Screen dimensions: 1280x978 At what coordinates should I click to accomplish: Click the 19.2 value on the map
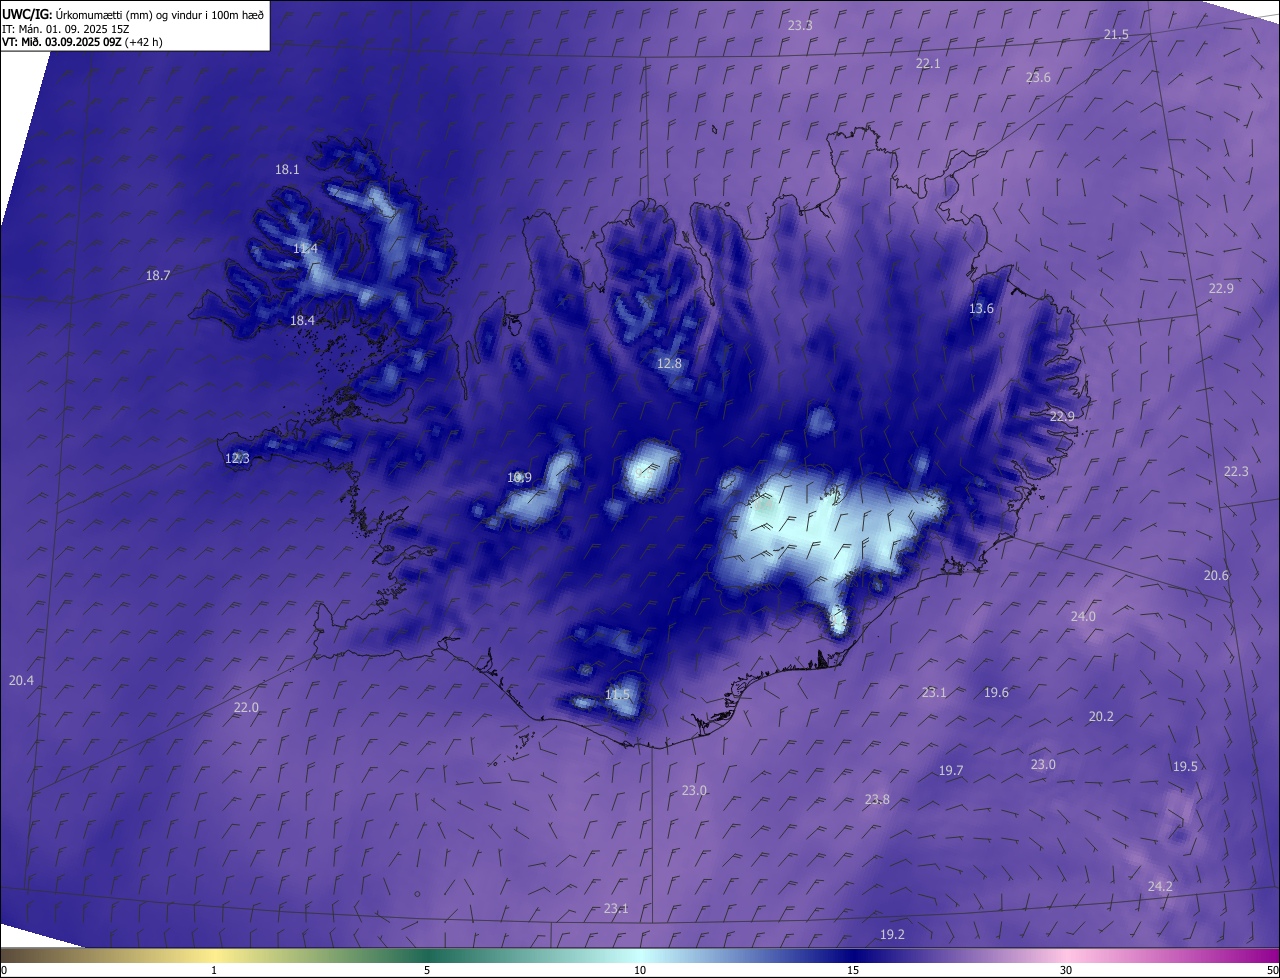(892, 934)
